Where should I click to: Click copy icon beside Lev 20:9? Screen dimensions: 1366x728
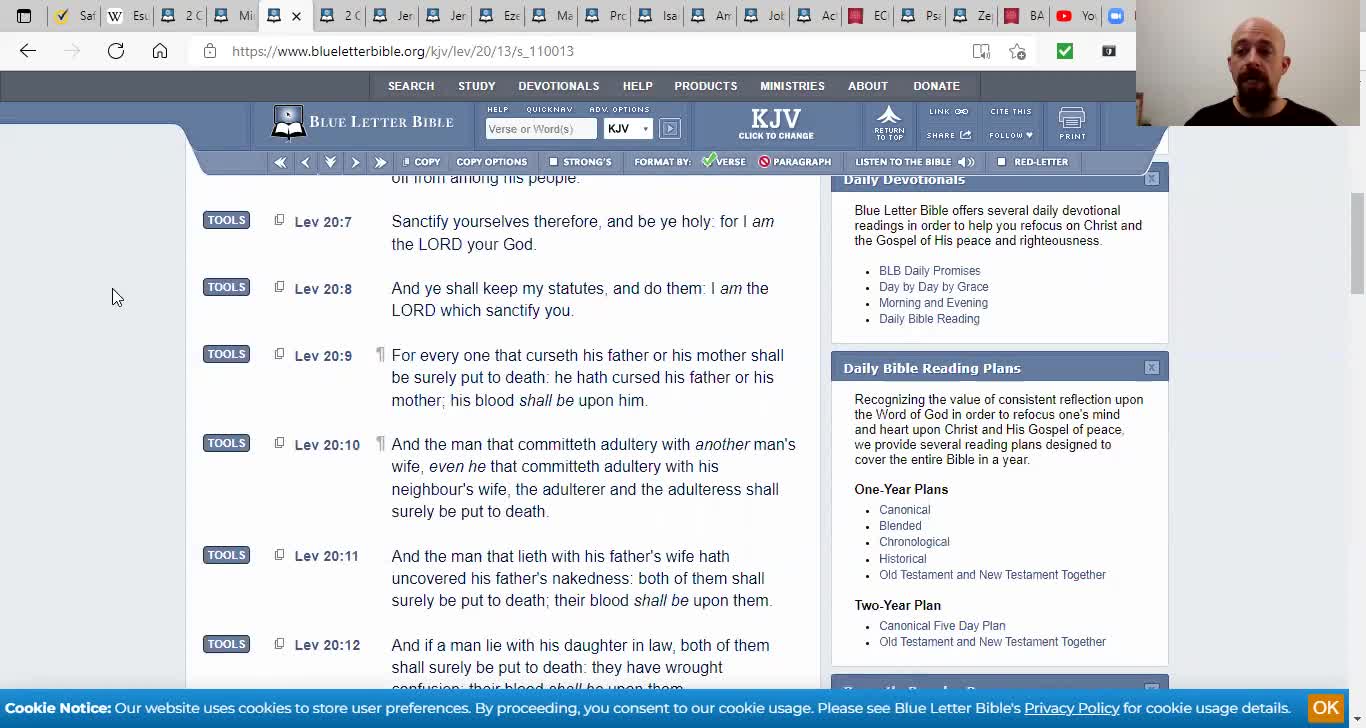[x=279, y=354]
